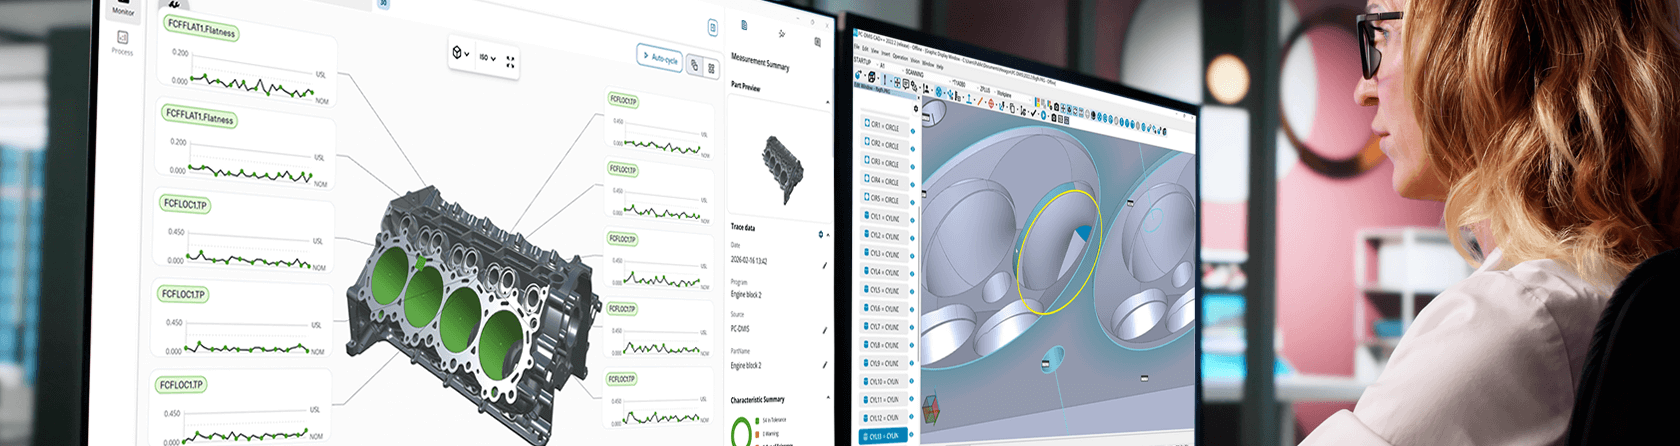The width and height of the screenshot is (1680, 446).
Task: Select CYL5 = CYLINDER in feature list
Action: pos(884,290)
